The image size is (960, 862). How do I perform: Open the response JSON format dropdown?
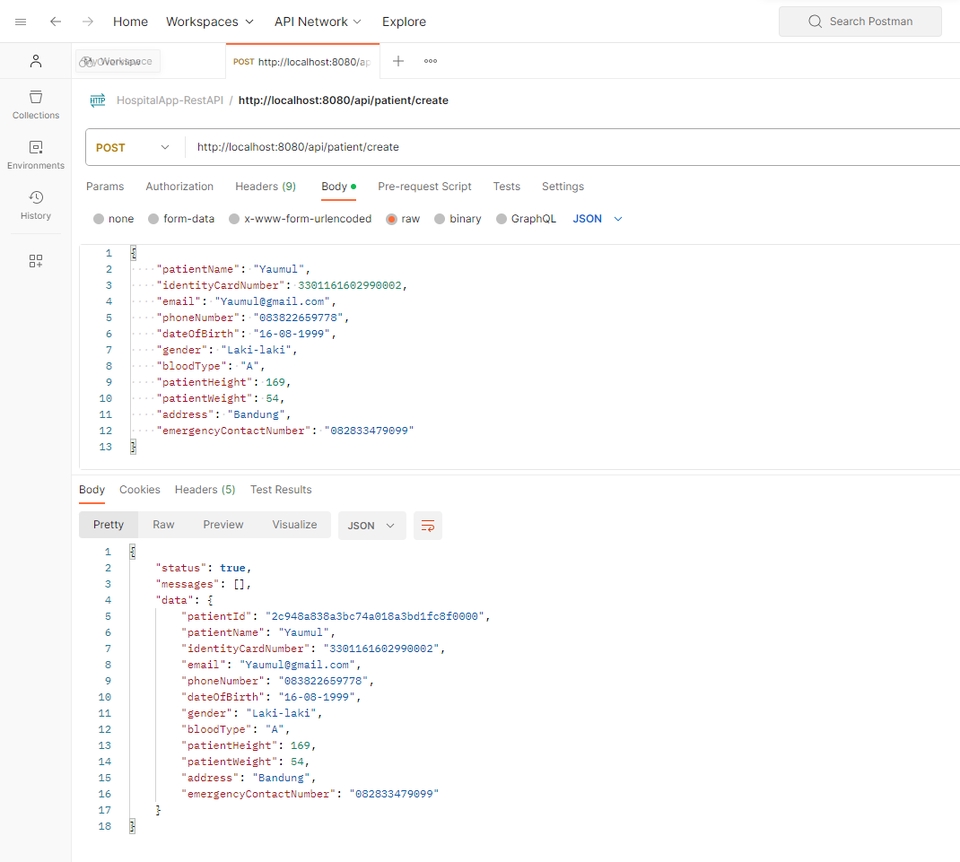tap(372, 526)
